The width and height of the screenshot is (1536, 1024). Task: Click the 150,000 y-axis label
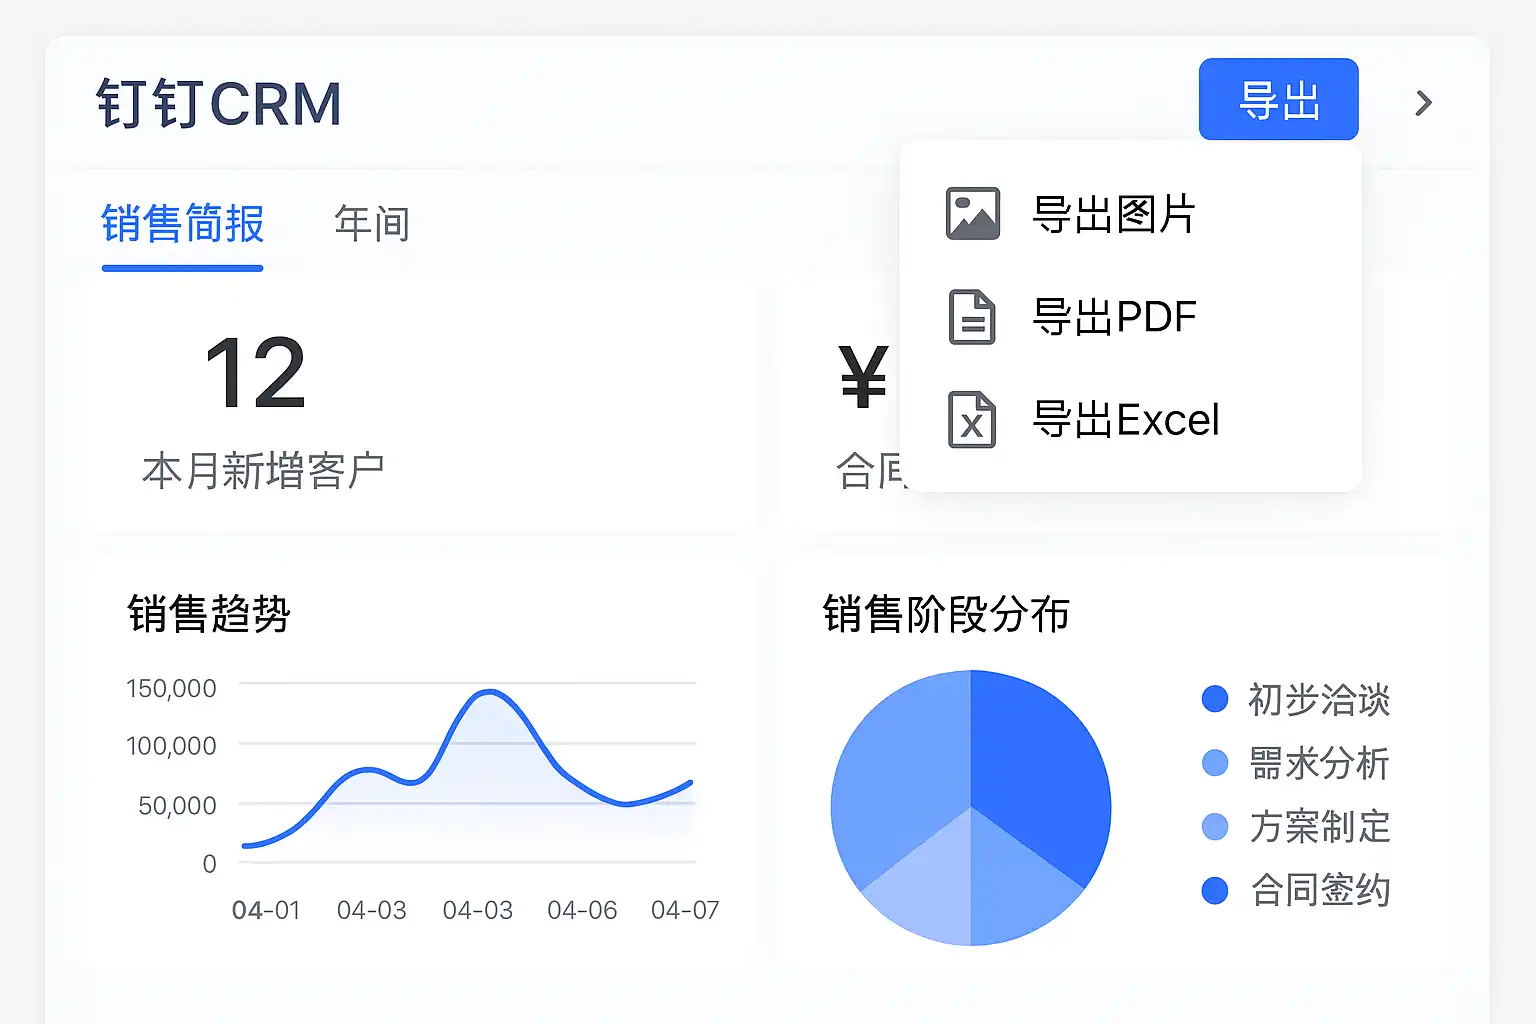click(x=171, y=689)
